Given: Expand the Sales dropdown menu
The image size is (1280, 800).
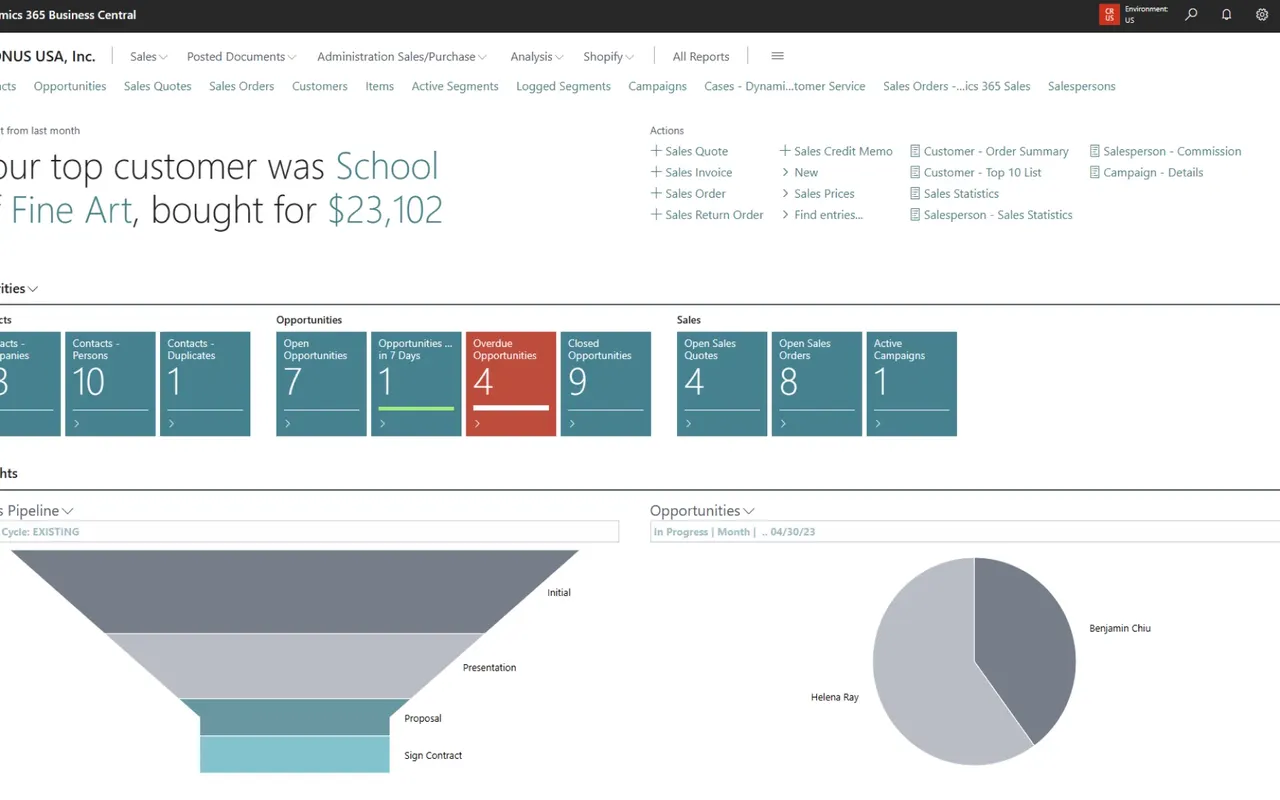Looking at the screenshot, I should [149, 57].
